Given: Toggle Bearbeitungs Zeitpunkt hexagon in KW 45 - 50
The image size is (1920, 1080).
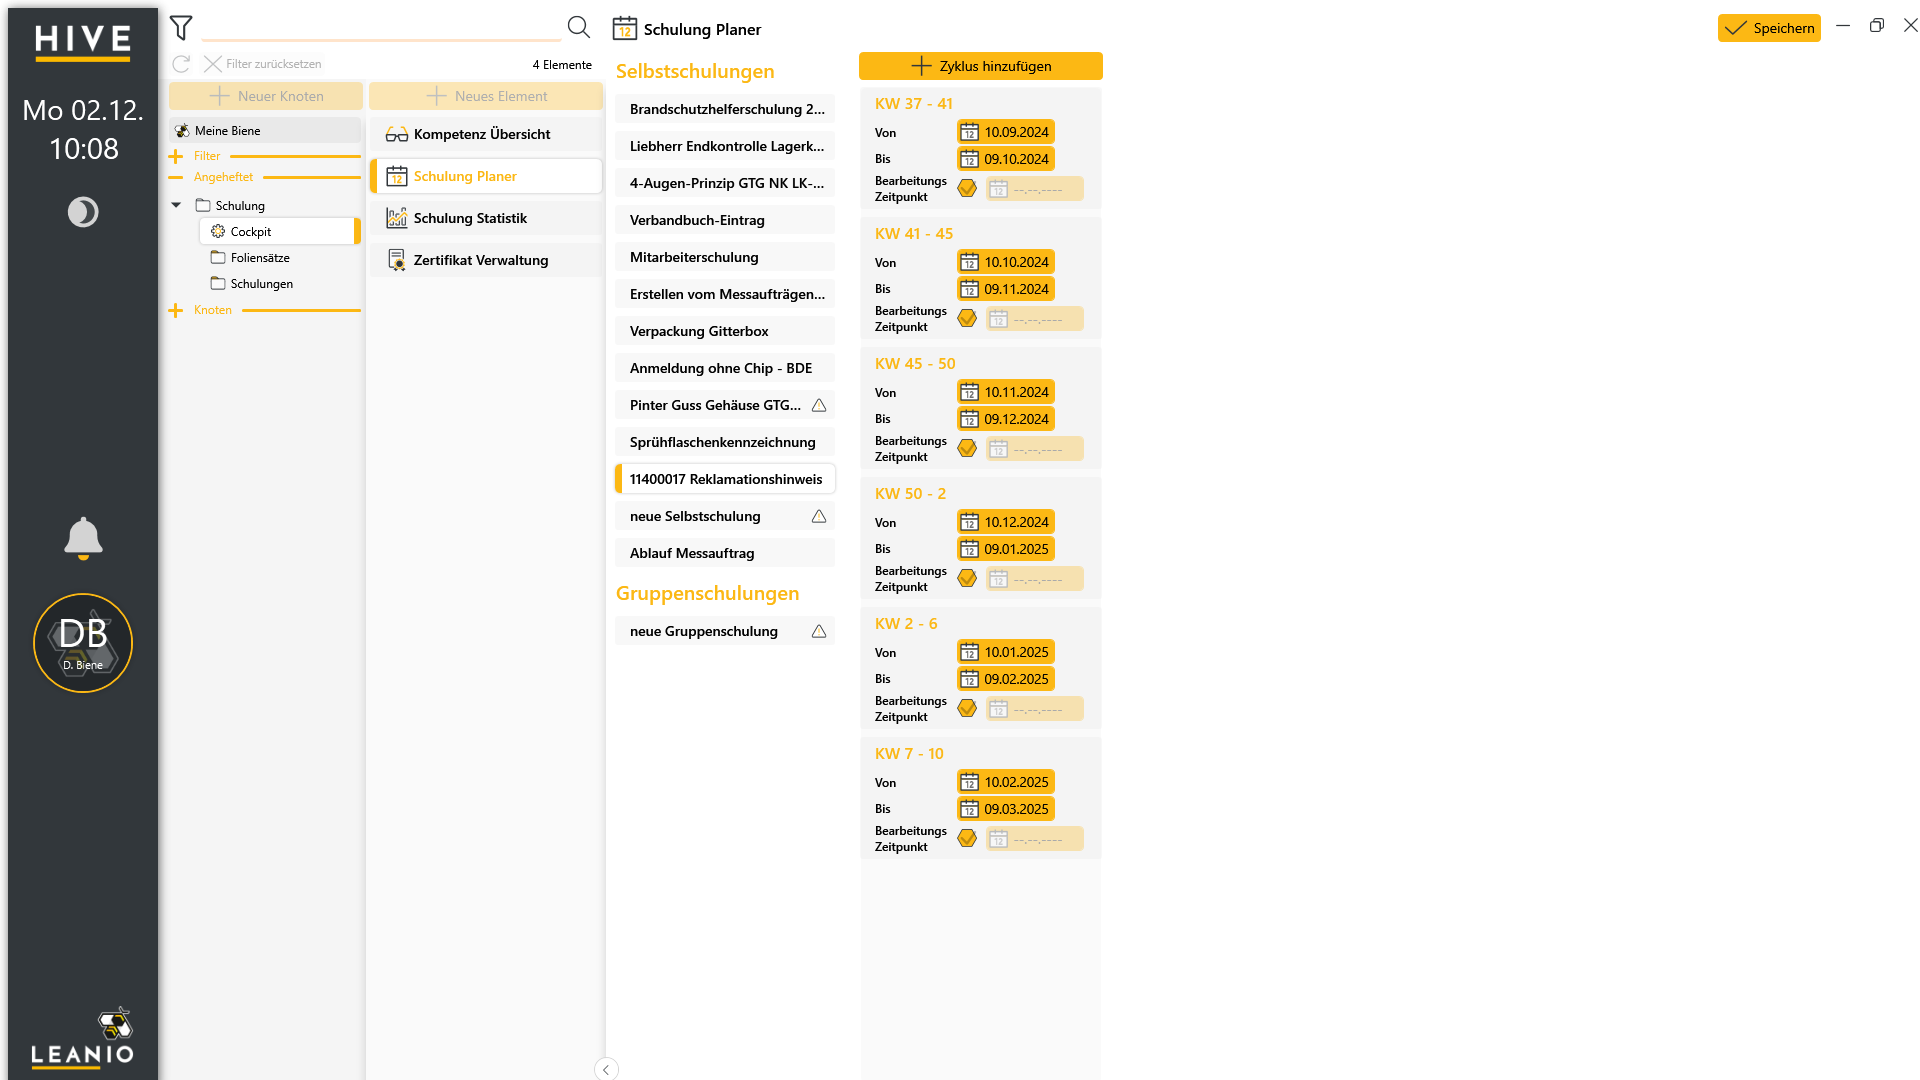Looking at the screenshot, I should tap(967, 448).
